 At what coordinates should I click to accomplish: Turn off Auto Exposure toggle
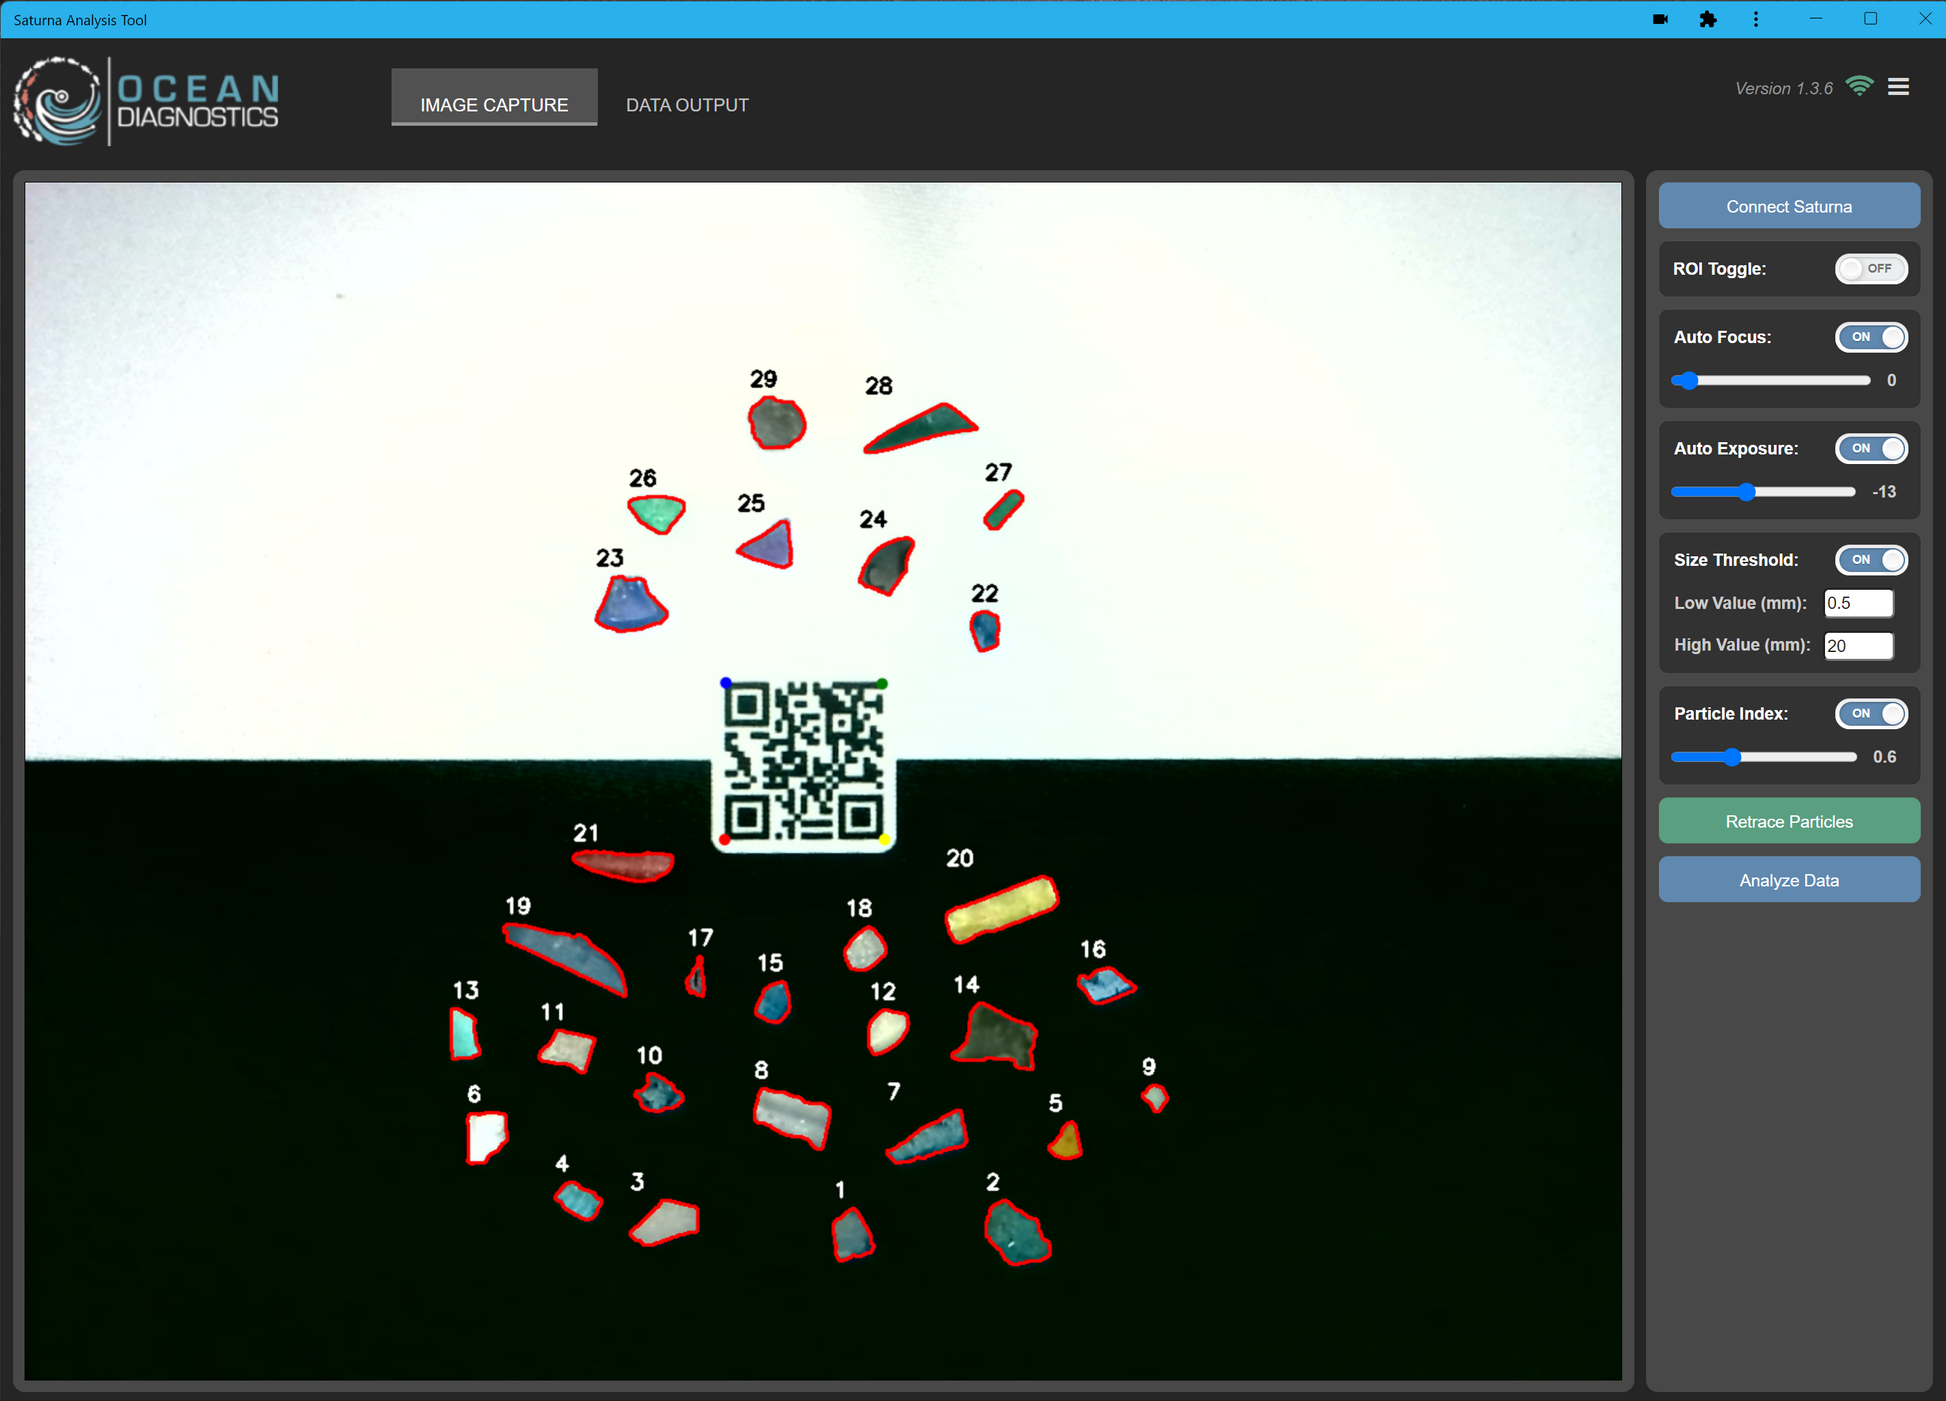tap(1870, 448)
